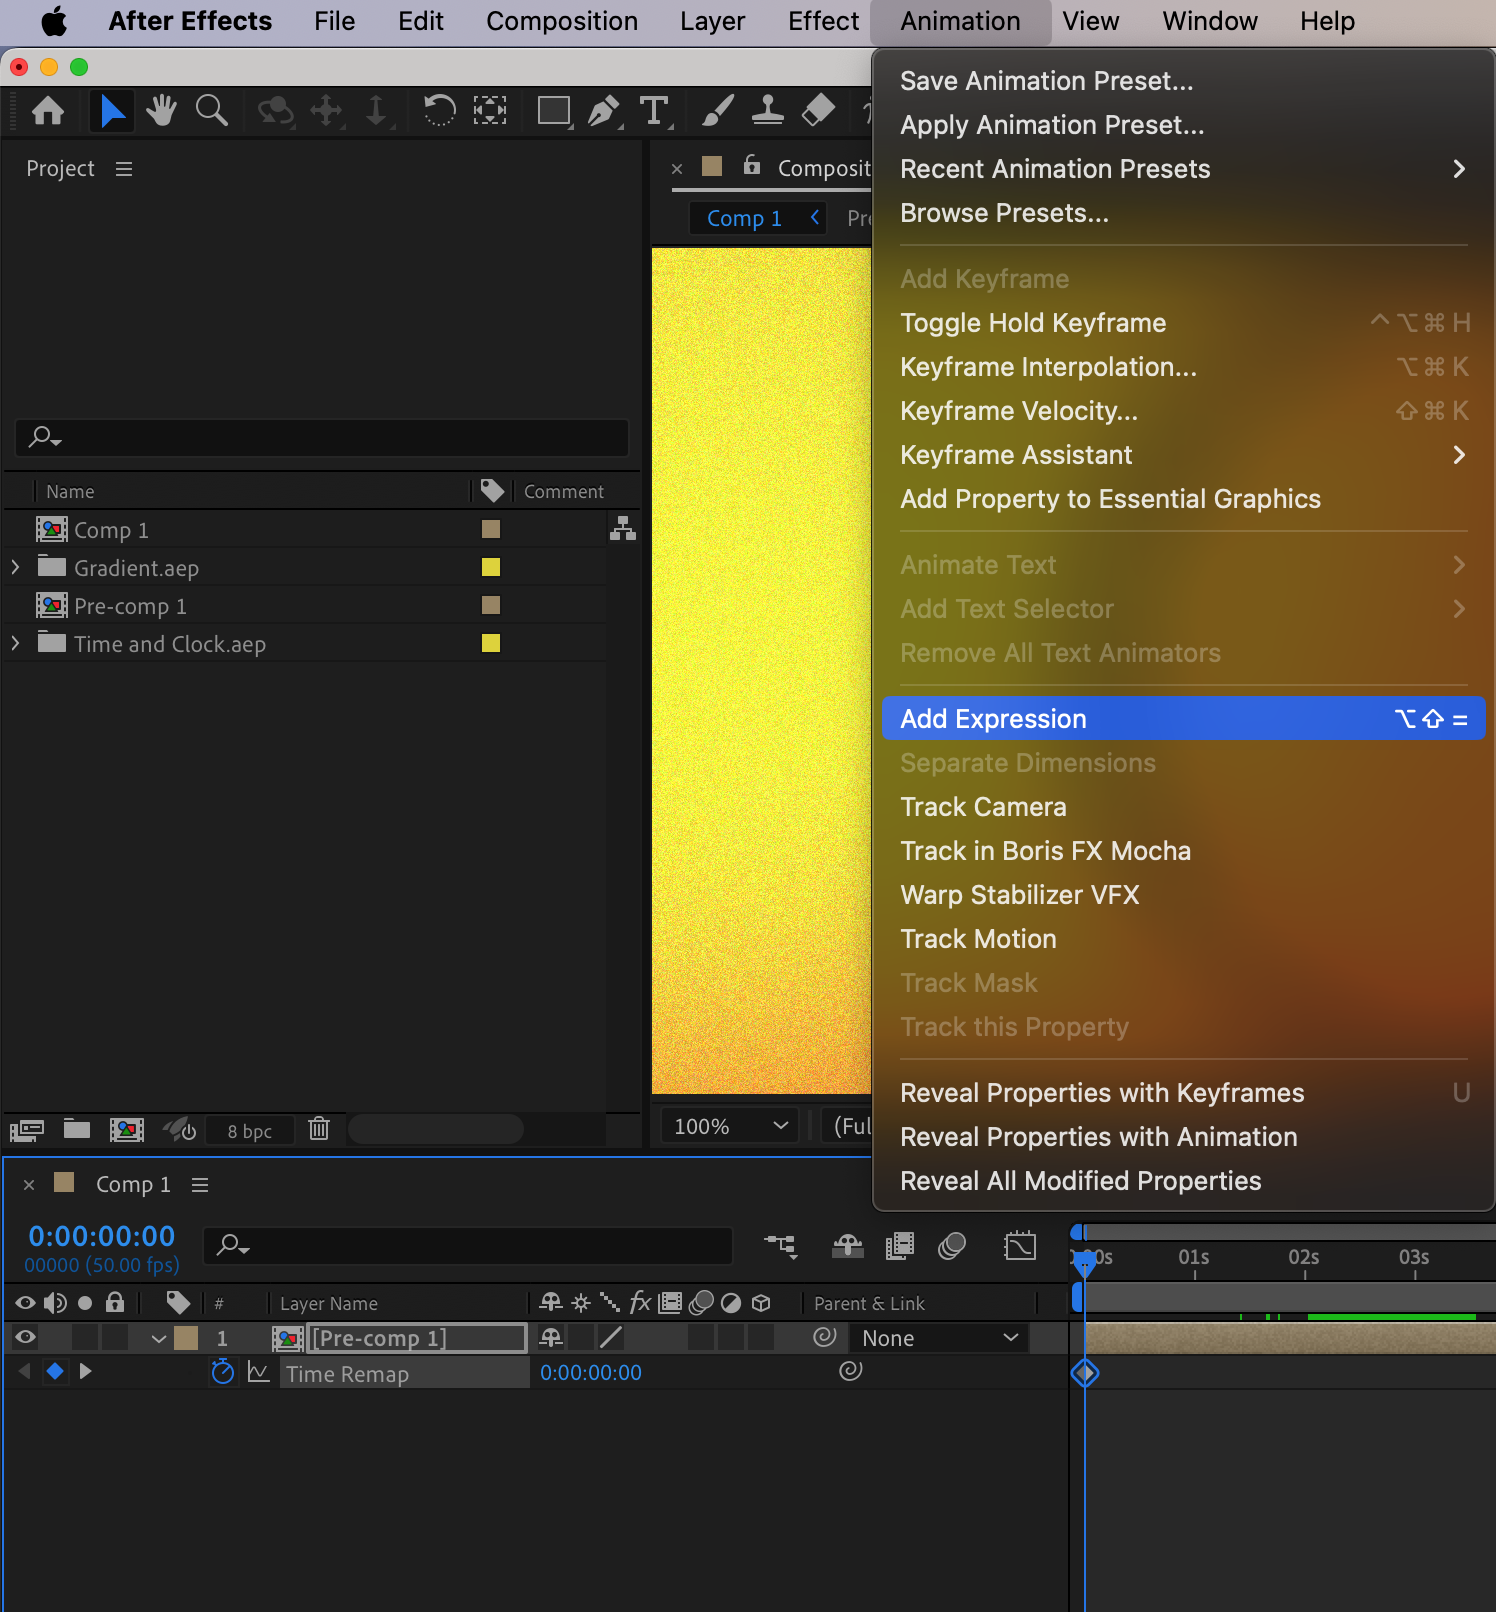This screenshot has height=1612, width=1496.
Task: Select the Rotation tool
Action: pyautogui.click(x=438, y=110)
